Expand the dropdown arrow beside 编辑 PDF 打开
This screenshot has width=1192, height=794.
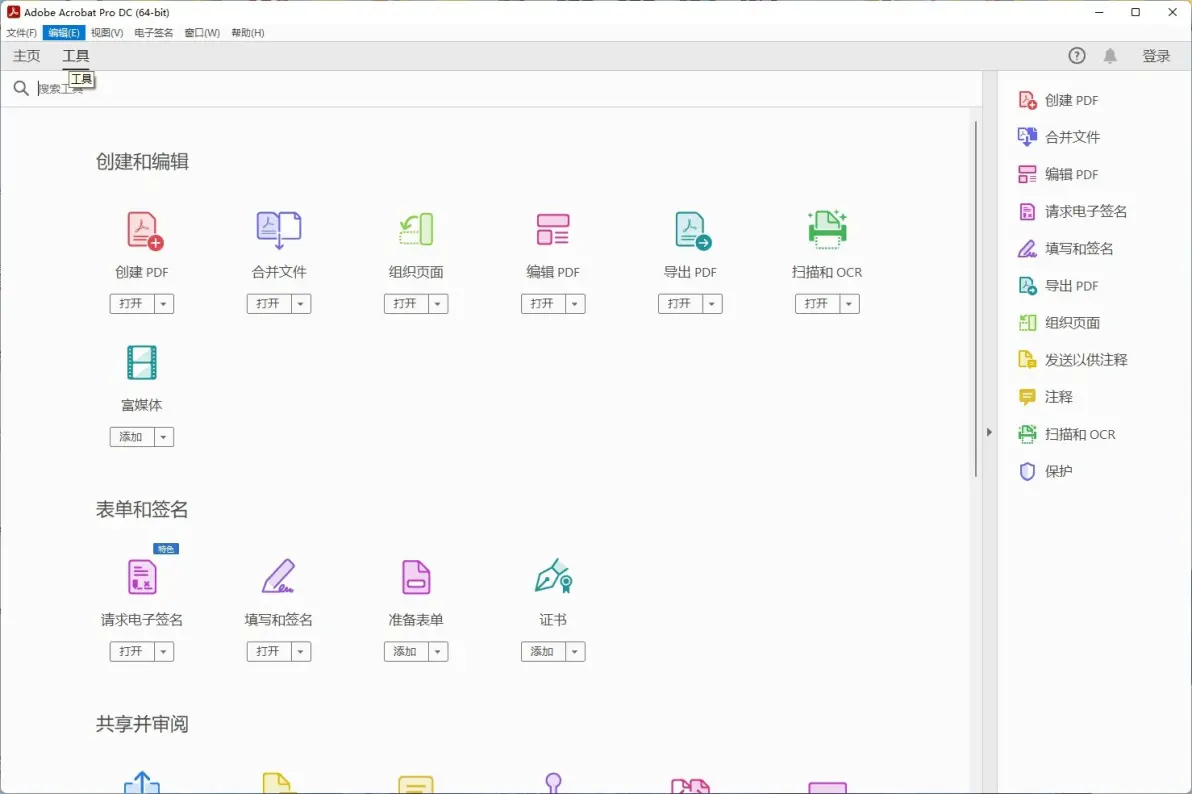click(x=575, y=303)
